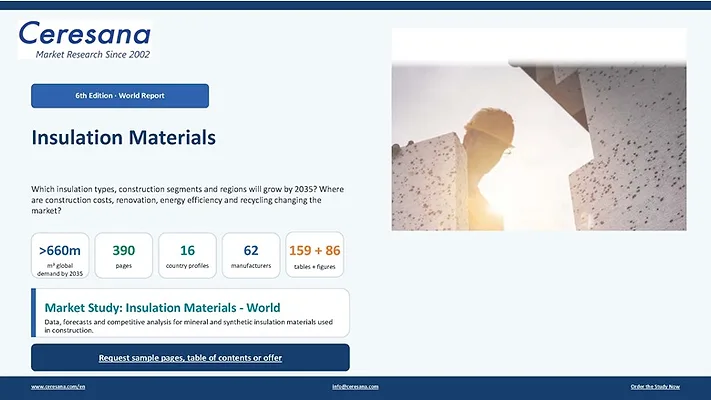Screen dimensions: 711x400
Task: Select the '16 country profiles' card
Action: (187, 255)
